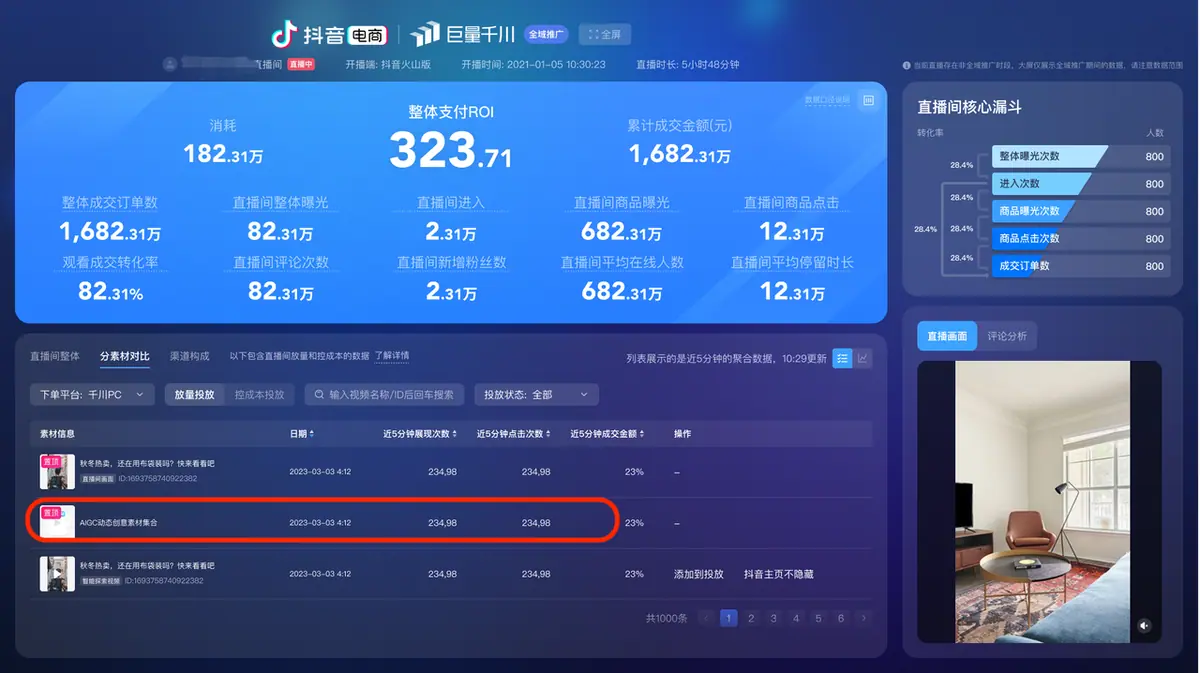Screen dimensions: 1200x673
Task: Select 控成本投放 segment option
Action: tap(259, 394)
